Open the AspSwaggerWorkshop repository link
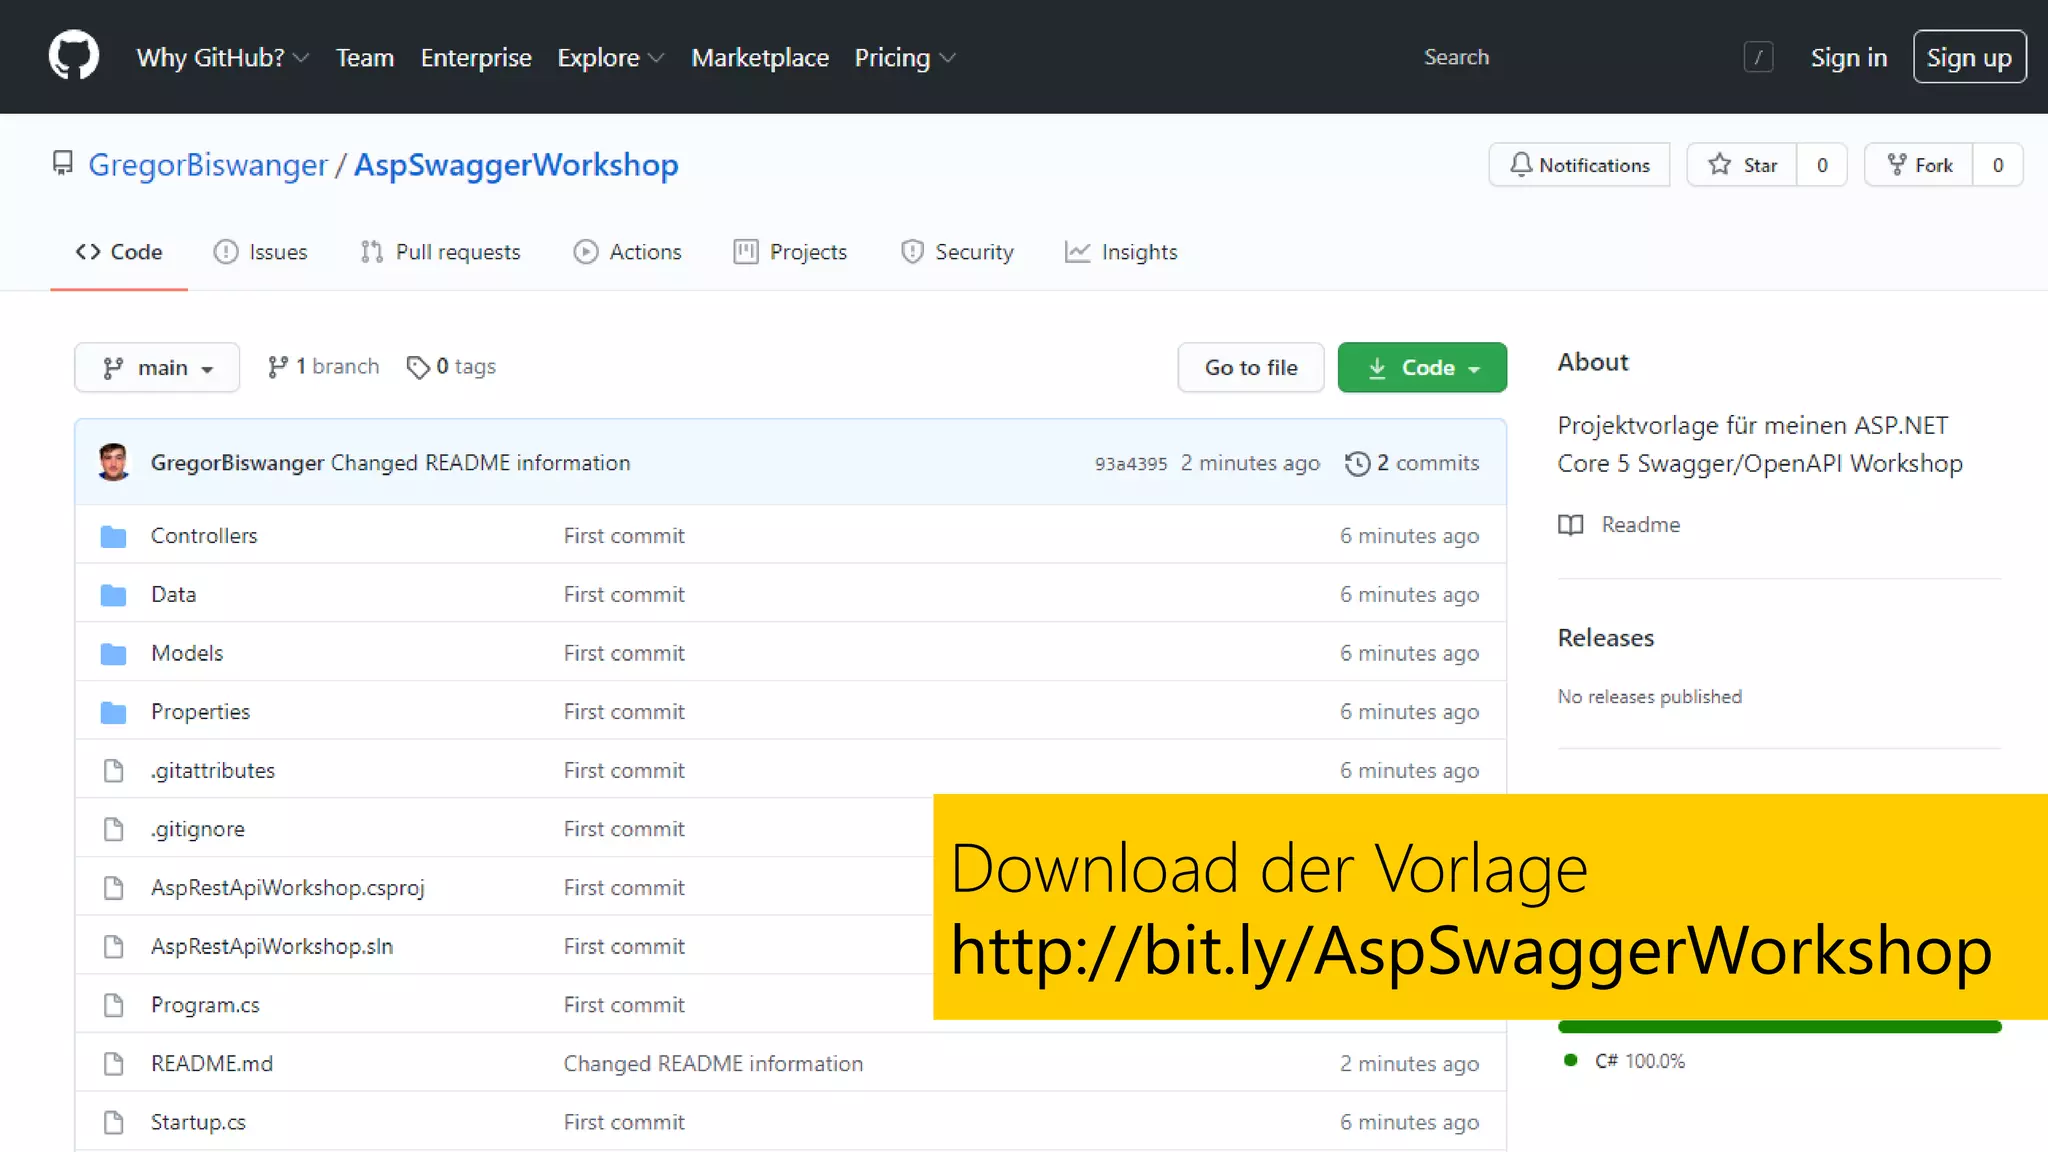The width and height of the screenshot is (2048, 1152). (x=516, y=164)
